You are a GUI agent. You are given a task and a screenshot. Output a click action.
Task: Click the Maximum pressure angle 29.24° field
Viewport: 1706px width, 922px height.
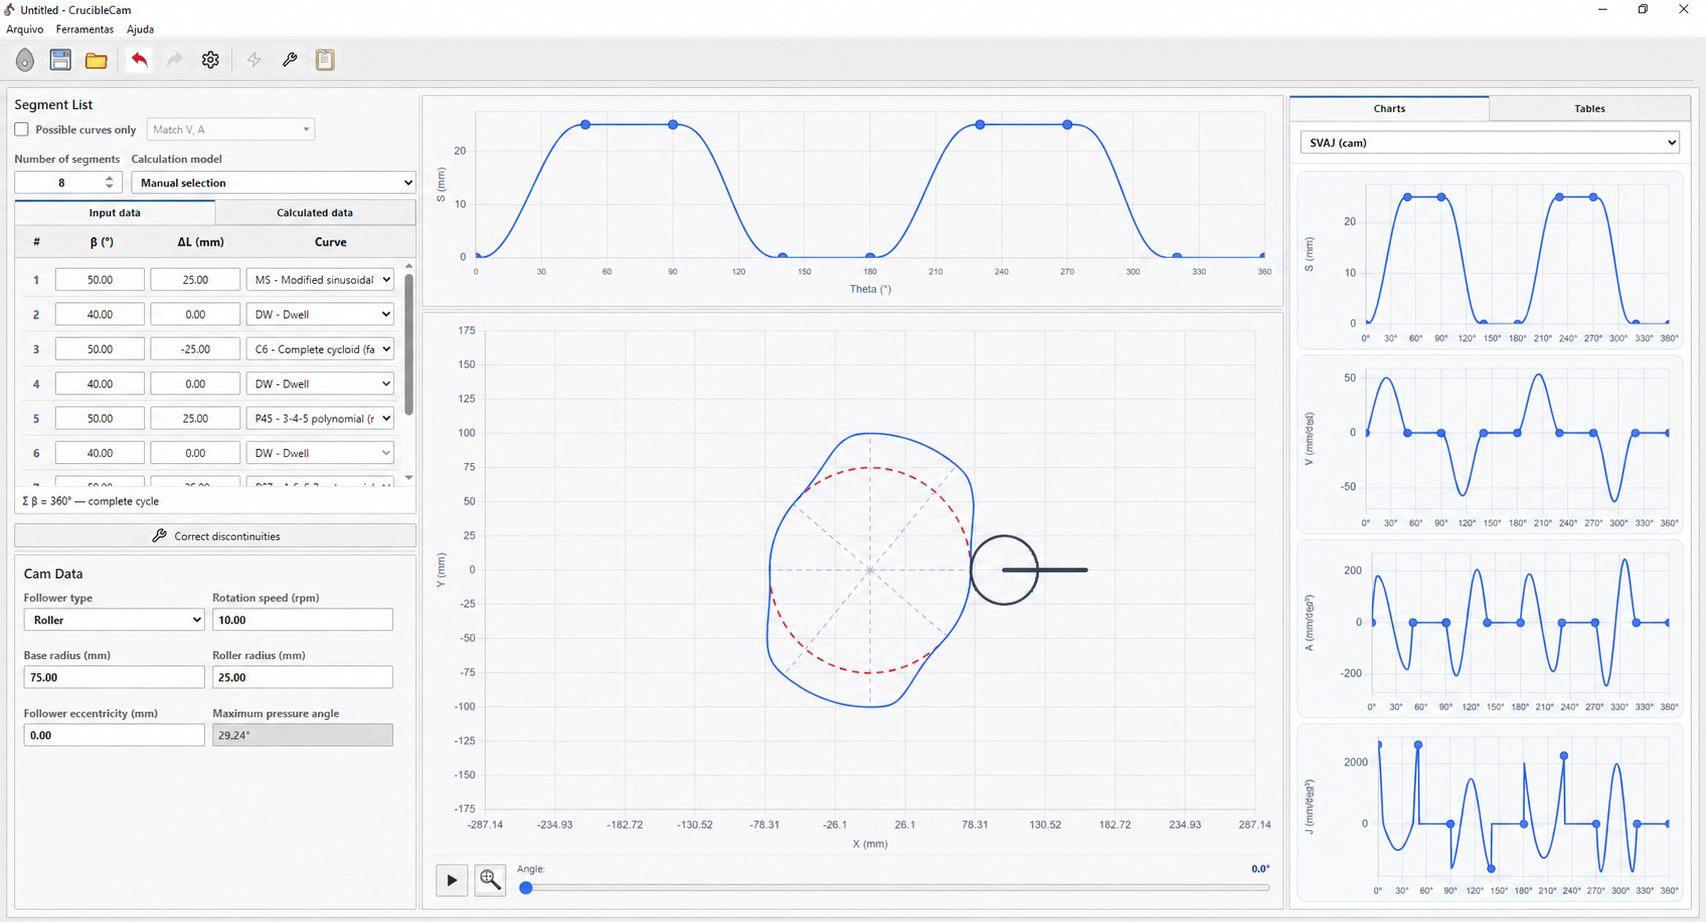303,735
